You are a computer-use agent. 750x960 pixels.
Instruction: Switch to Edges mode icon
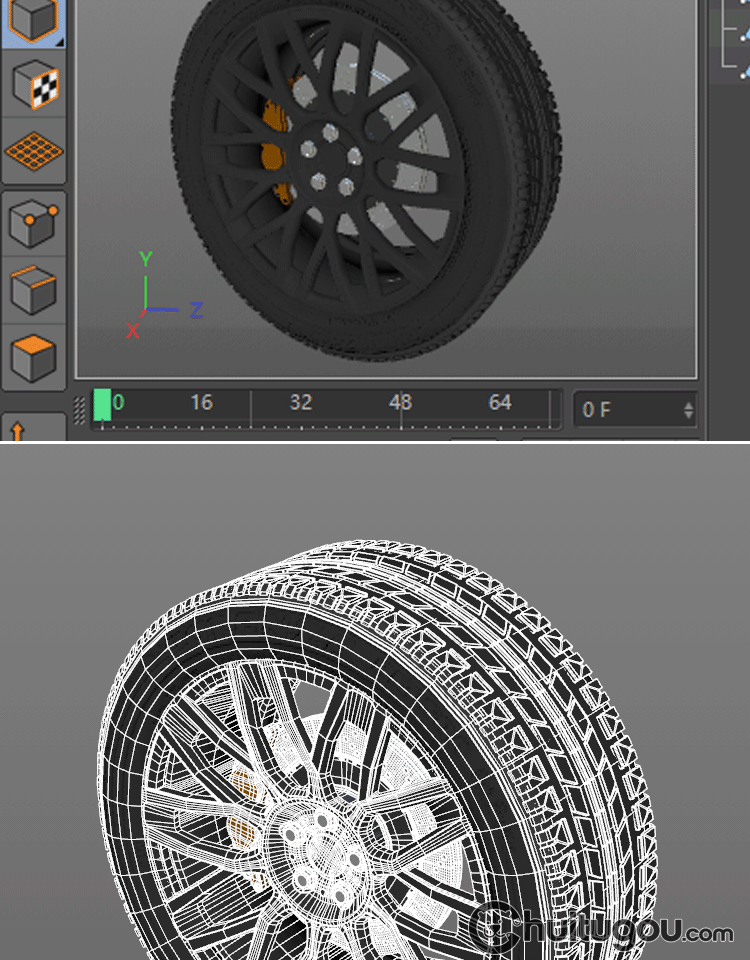click(34, 290)
